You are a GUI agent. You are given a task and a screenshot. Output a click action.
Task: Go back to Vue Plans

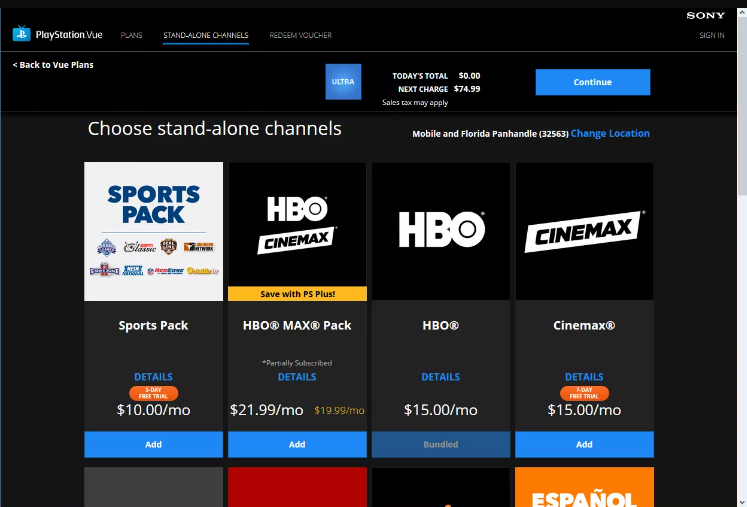53,65
